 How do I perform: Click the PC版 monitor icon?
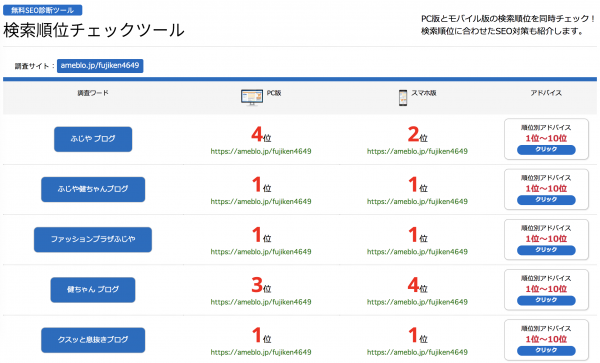pos(252,97)
